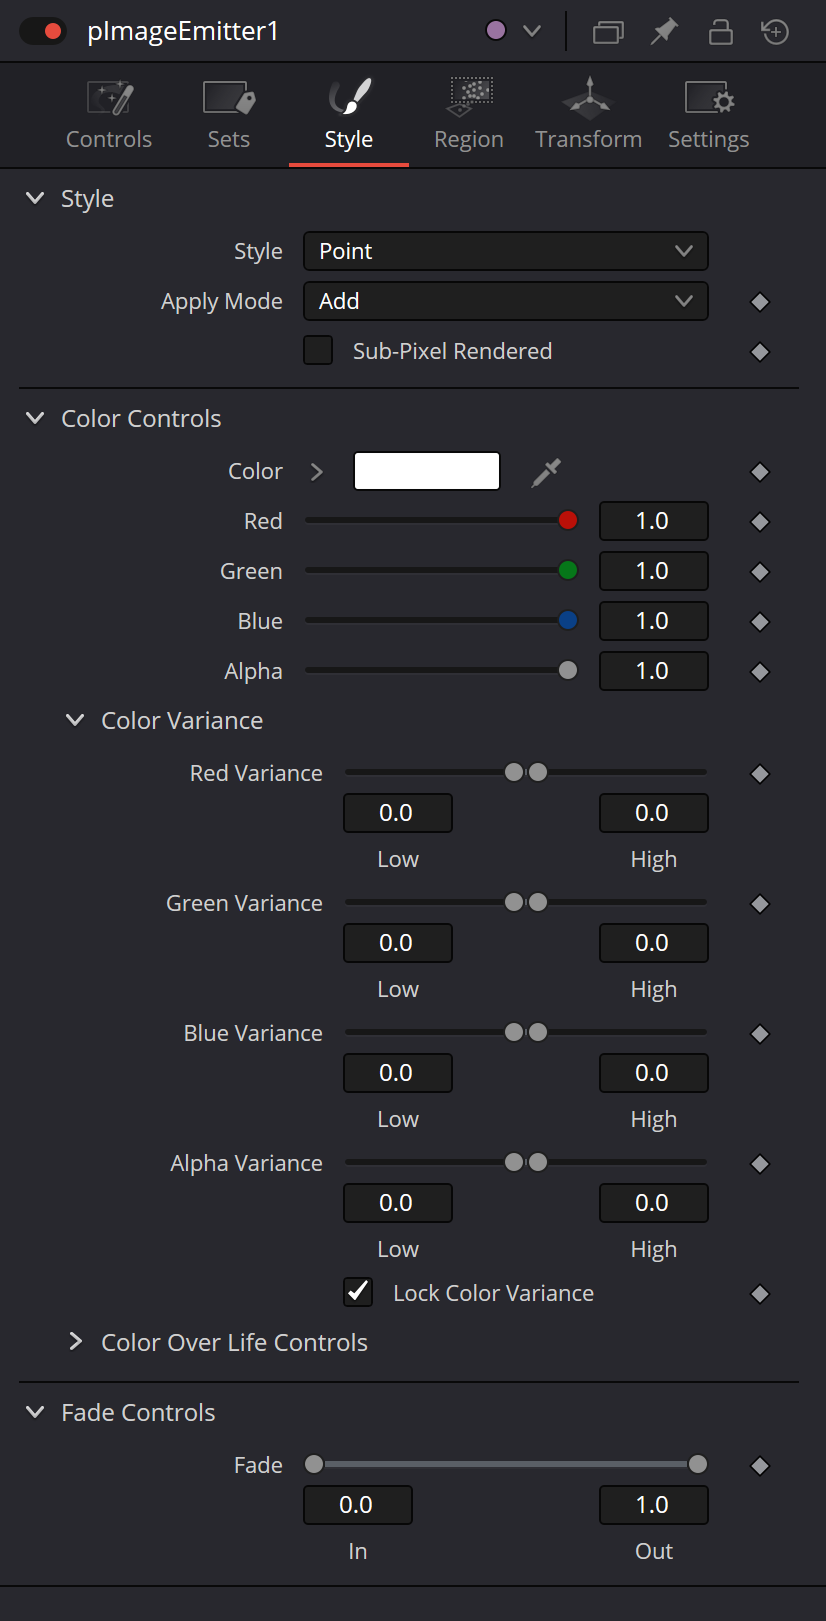Click the white Color swatch

(x=427, y=471)
